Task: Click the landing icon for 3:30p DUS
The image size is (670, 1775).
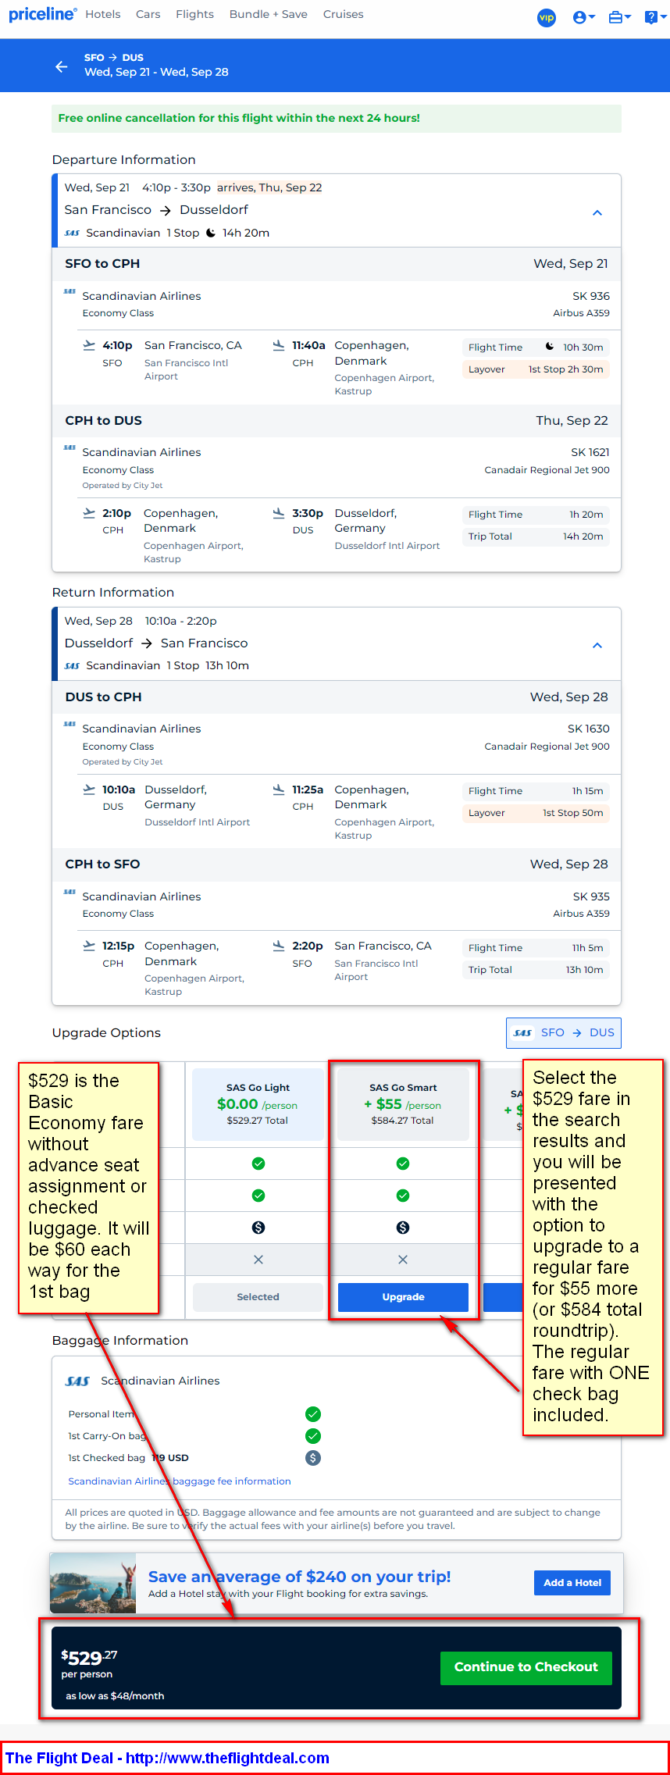Action: point(278,513)
